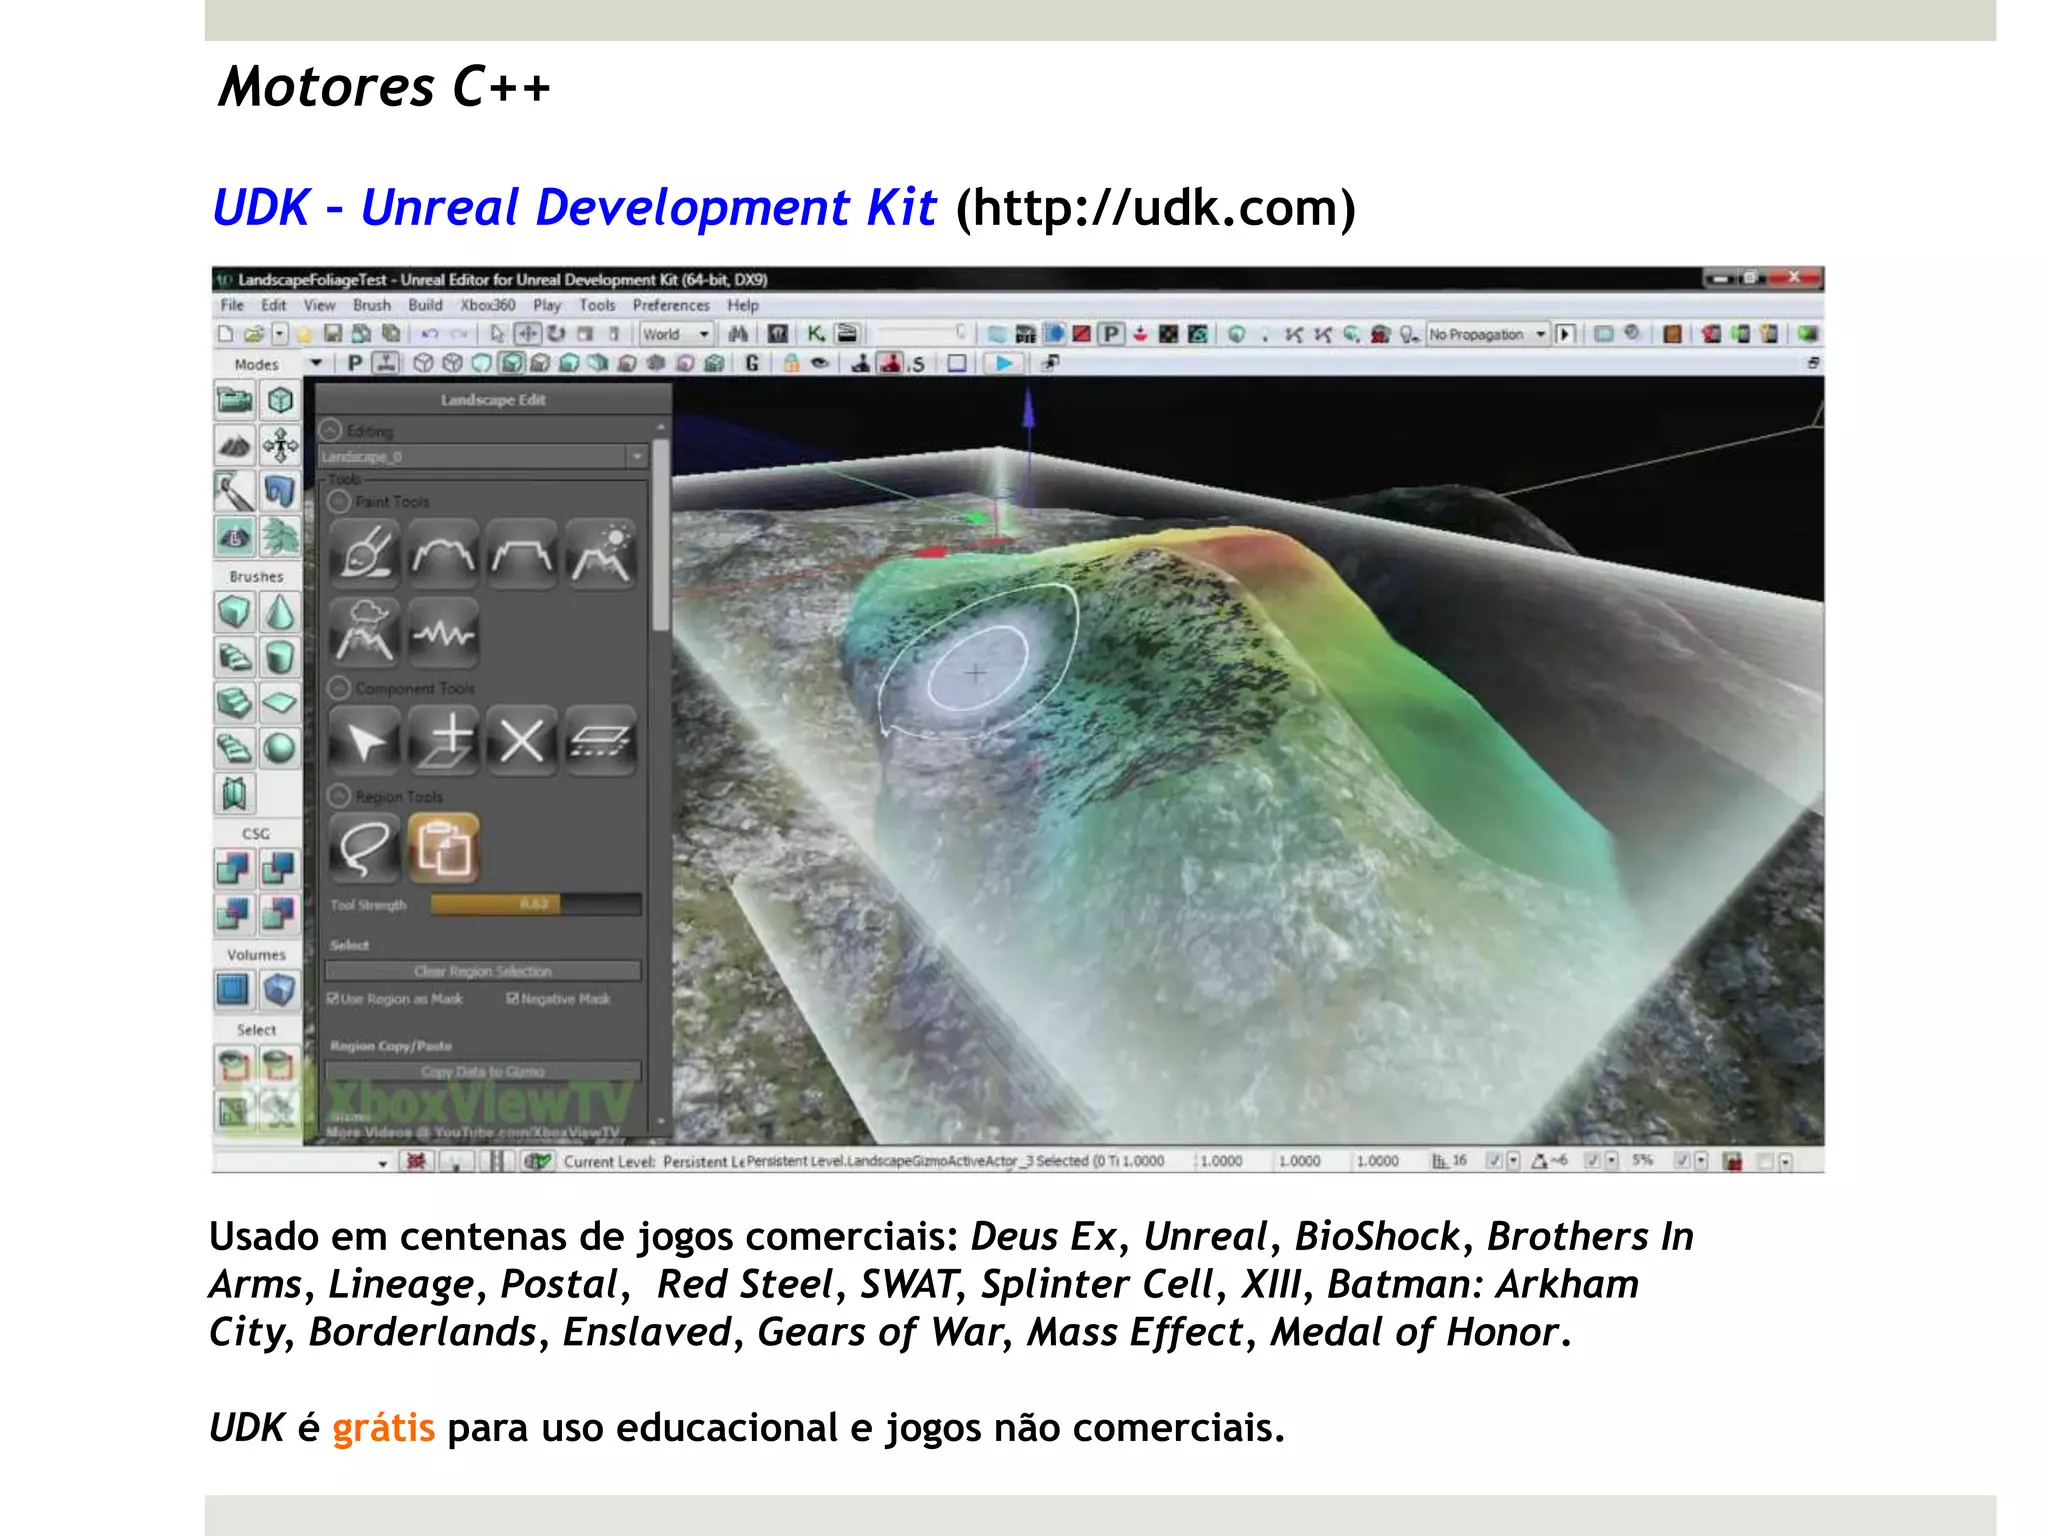Adjust the Tool Strength slider
The width and height of the screenshot is (2048, 1536).
536,904
